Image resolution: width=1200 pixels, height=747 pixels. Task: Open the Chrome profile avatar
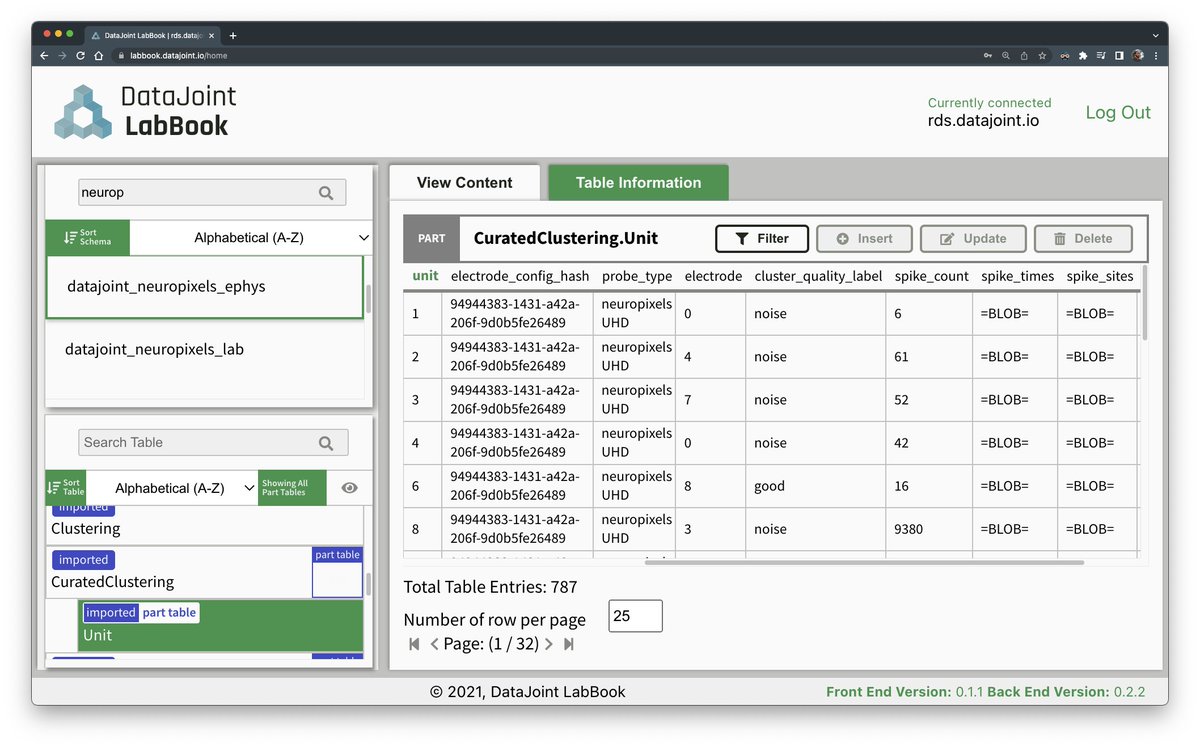tap(1138, 56)
